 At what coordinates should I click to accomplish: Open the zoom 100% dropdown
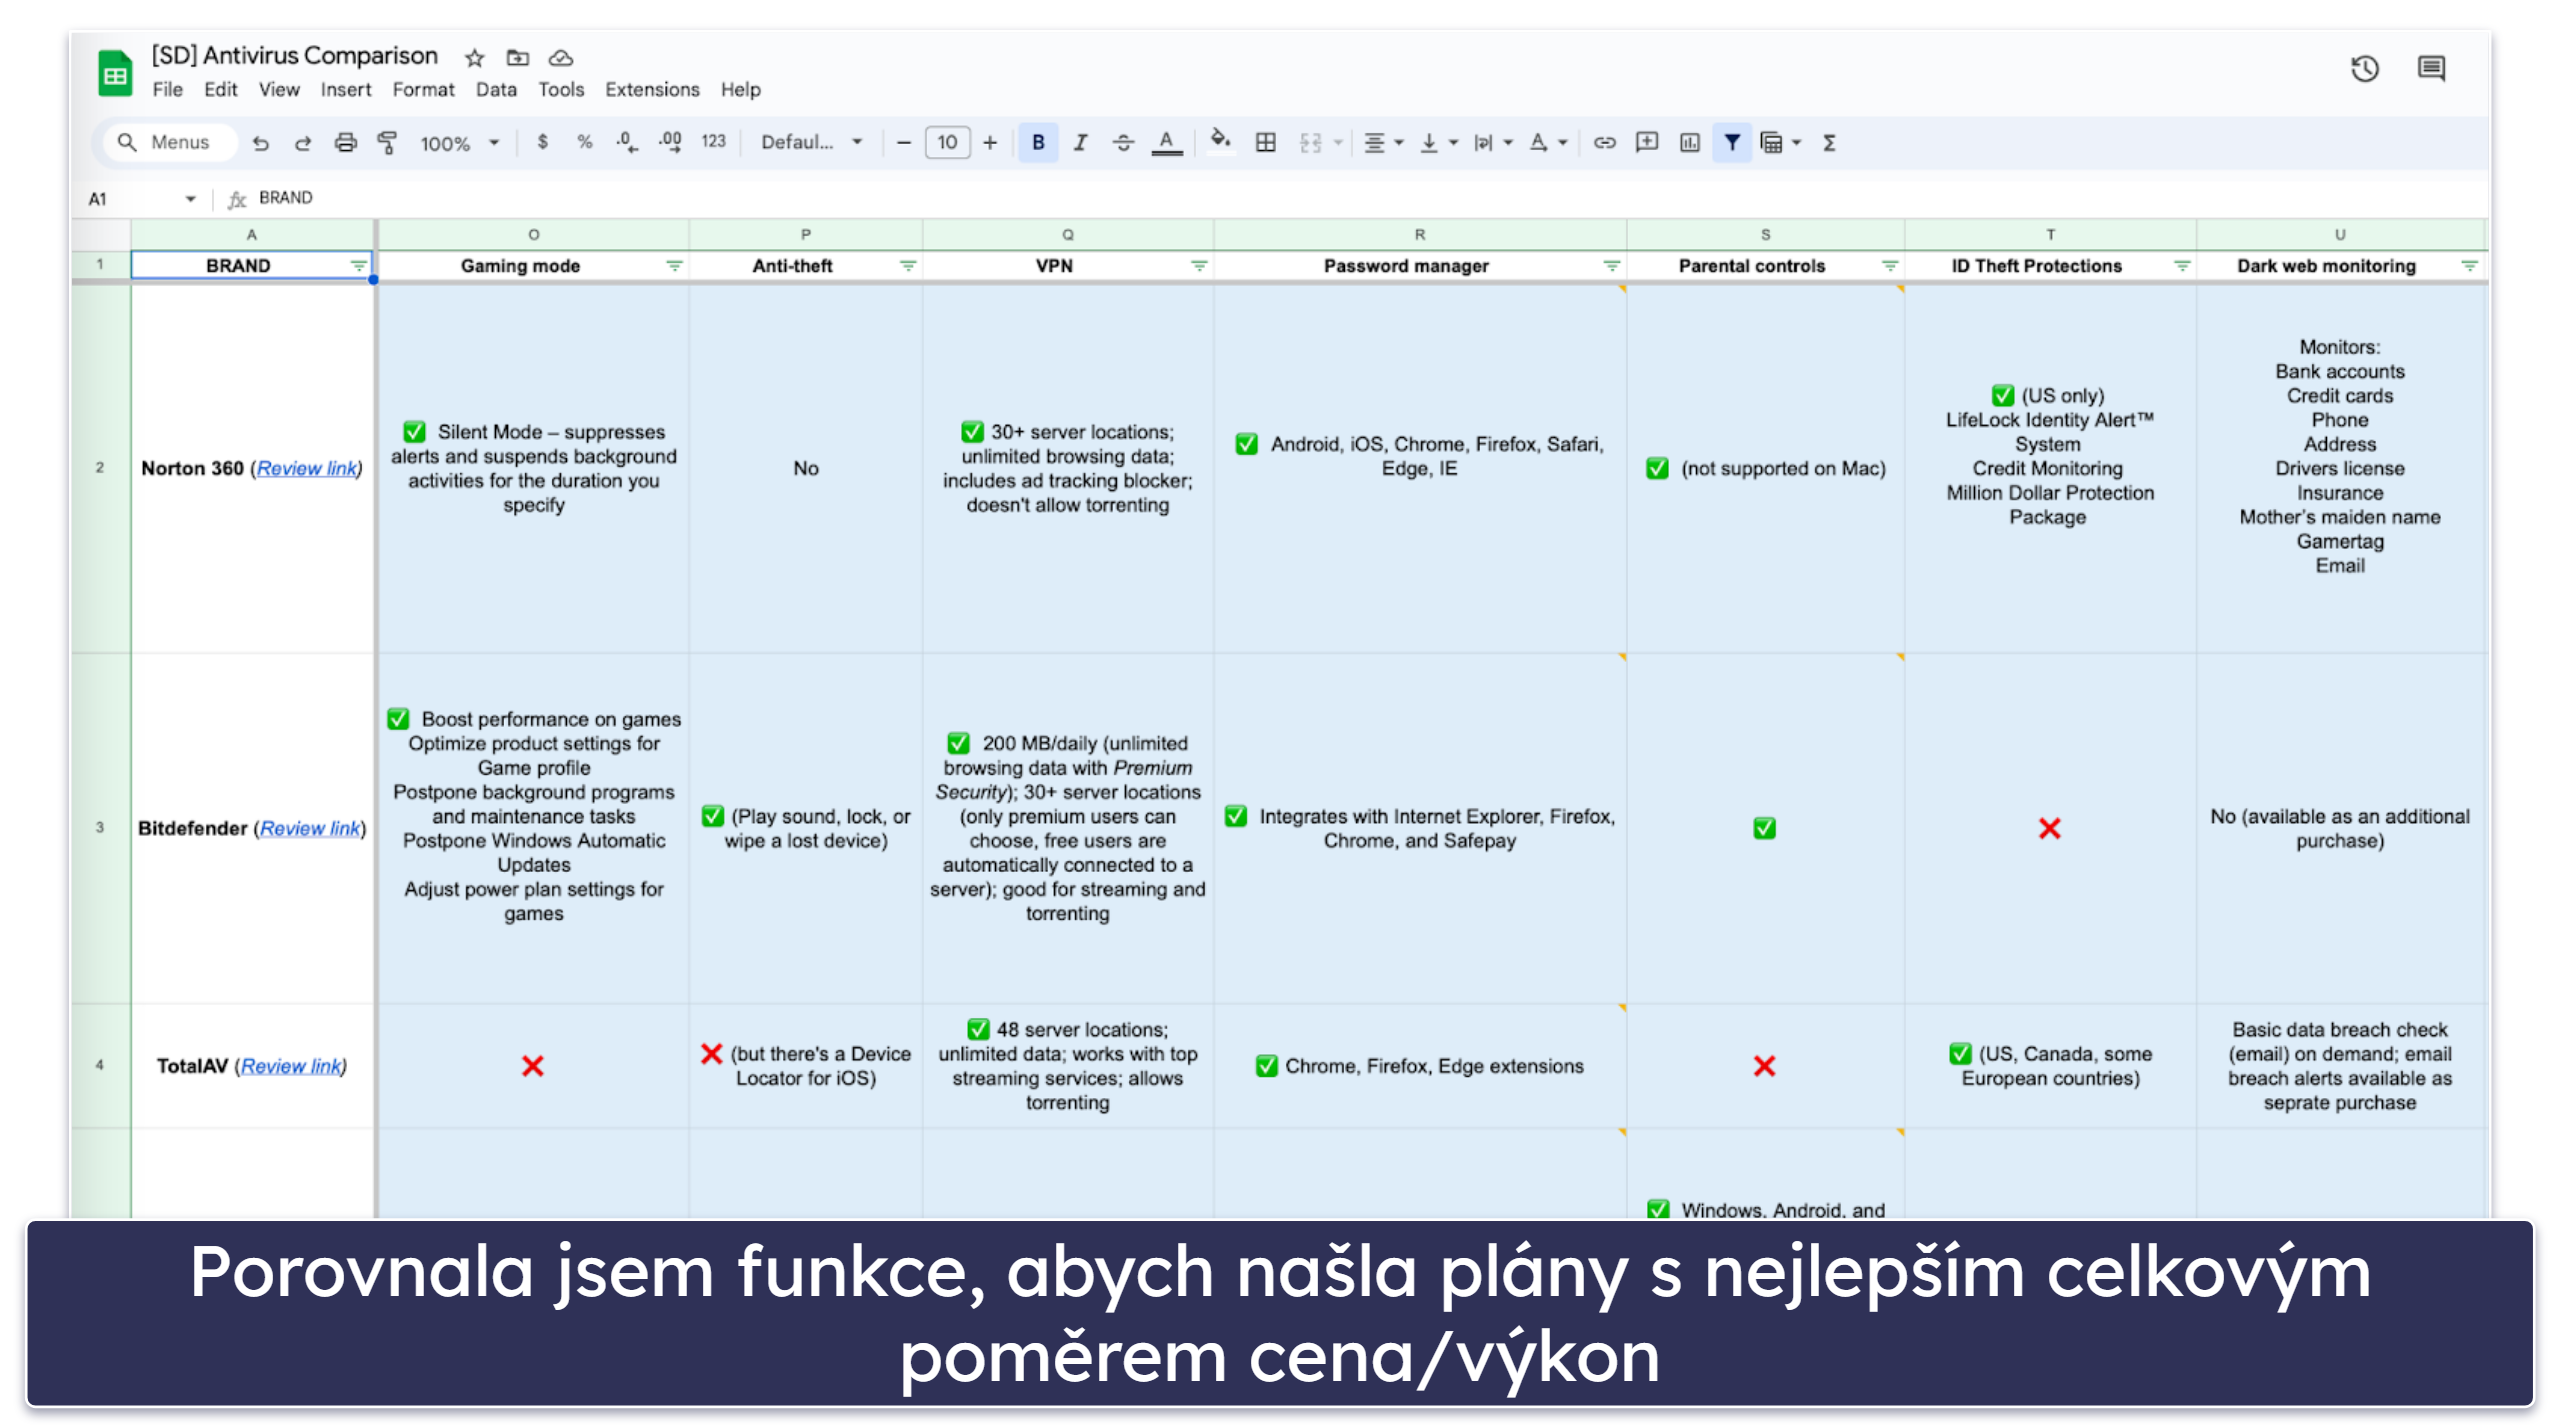pyautogui.click(x=459, y=143)
